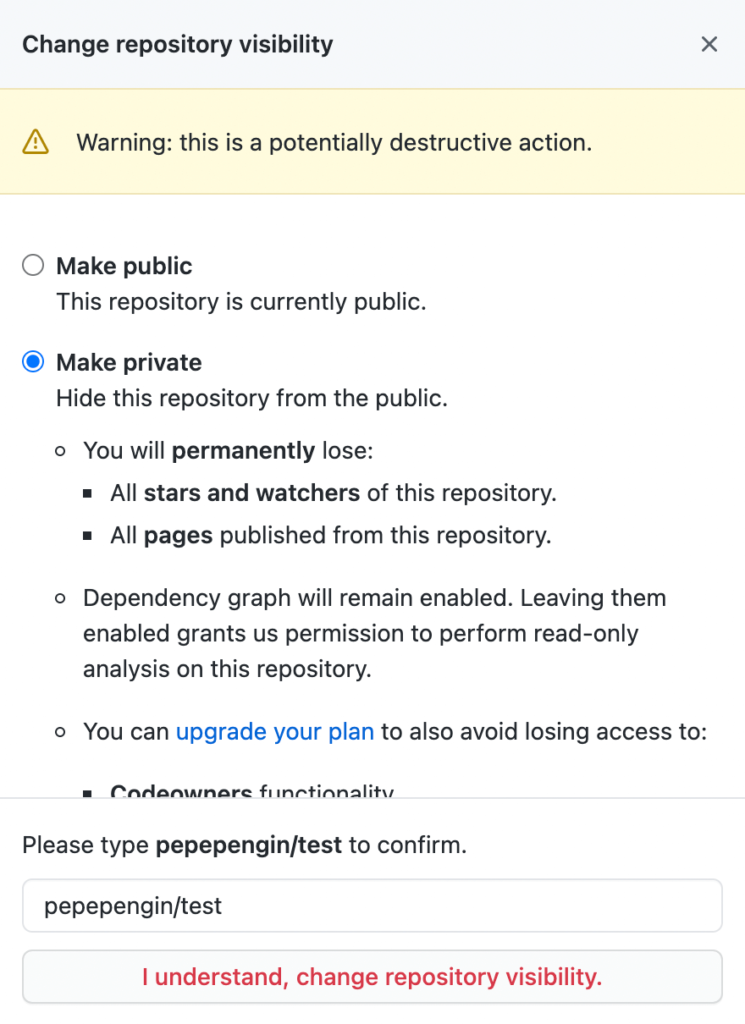Click the potentially destructive action warning text
The width and height of the screenshot is (745, 1024).
[x=334, y=142]
